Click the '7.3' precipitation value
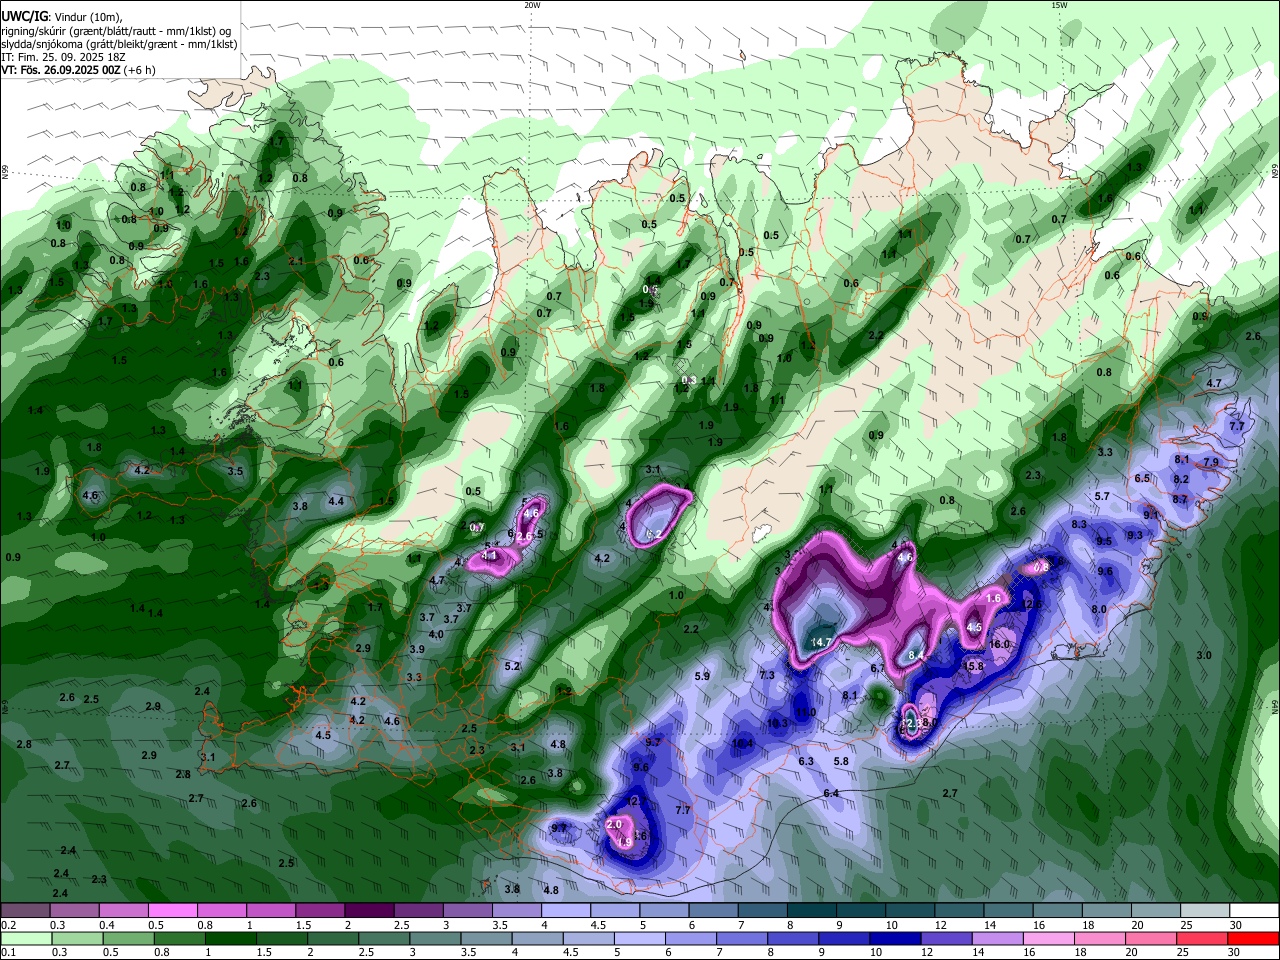Image resolution: width=1280 pixels, height=960 pixels. [x=768, y=675]
